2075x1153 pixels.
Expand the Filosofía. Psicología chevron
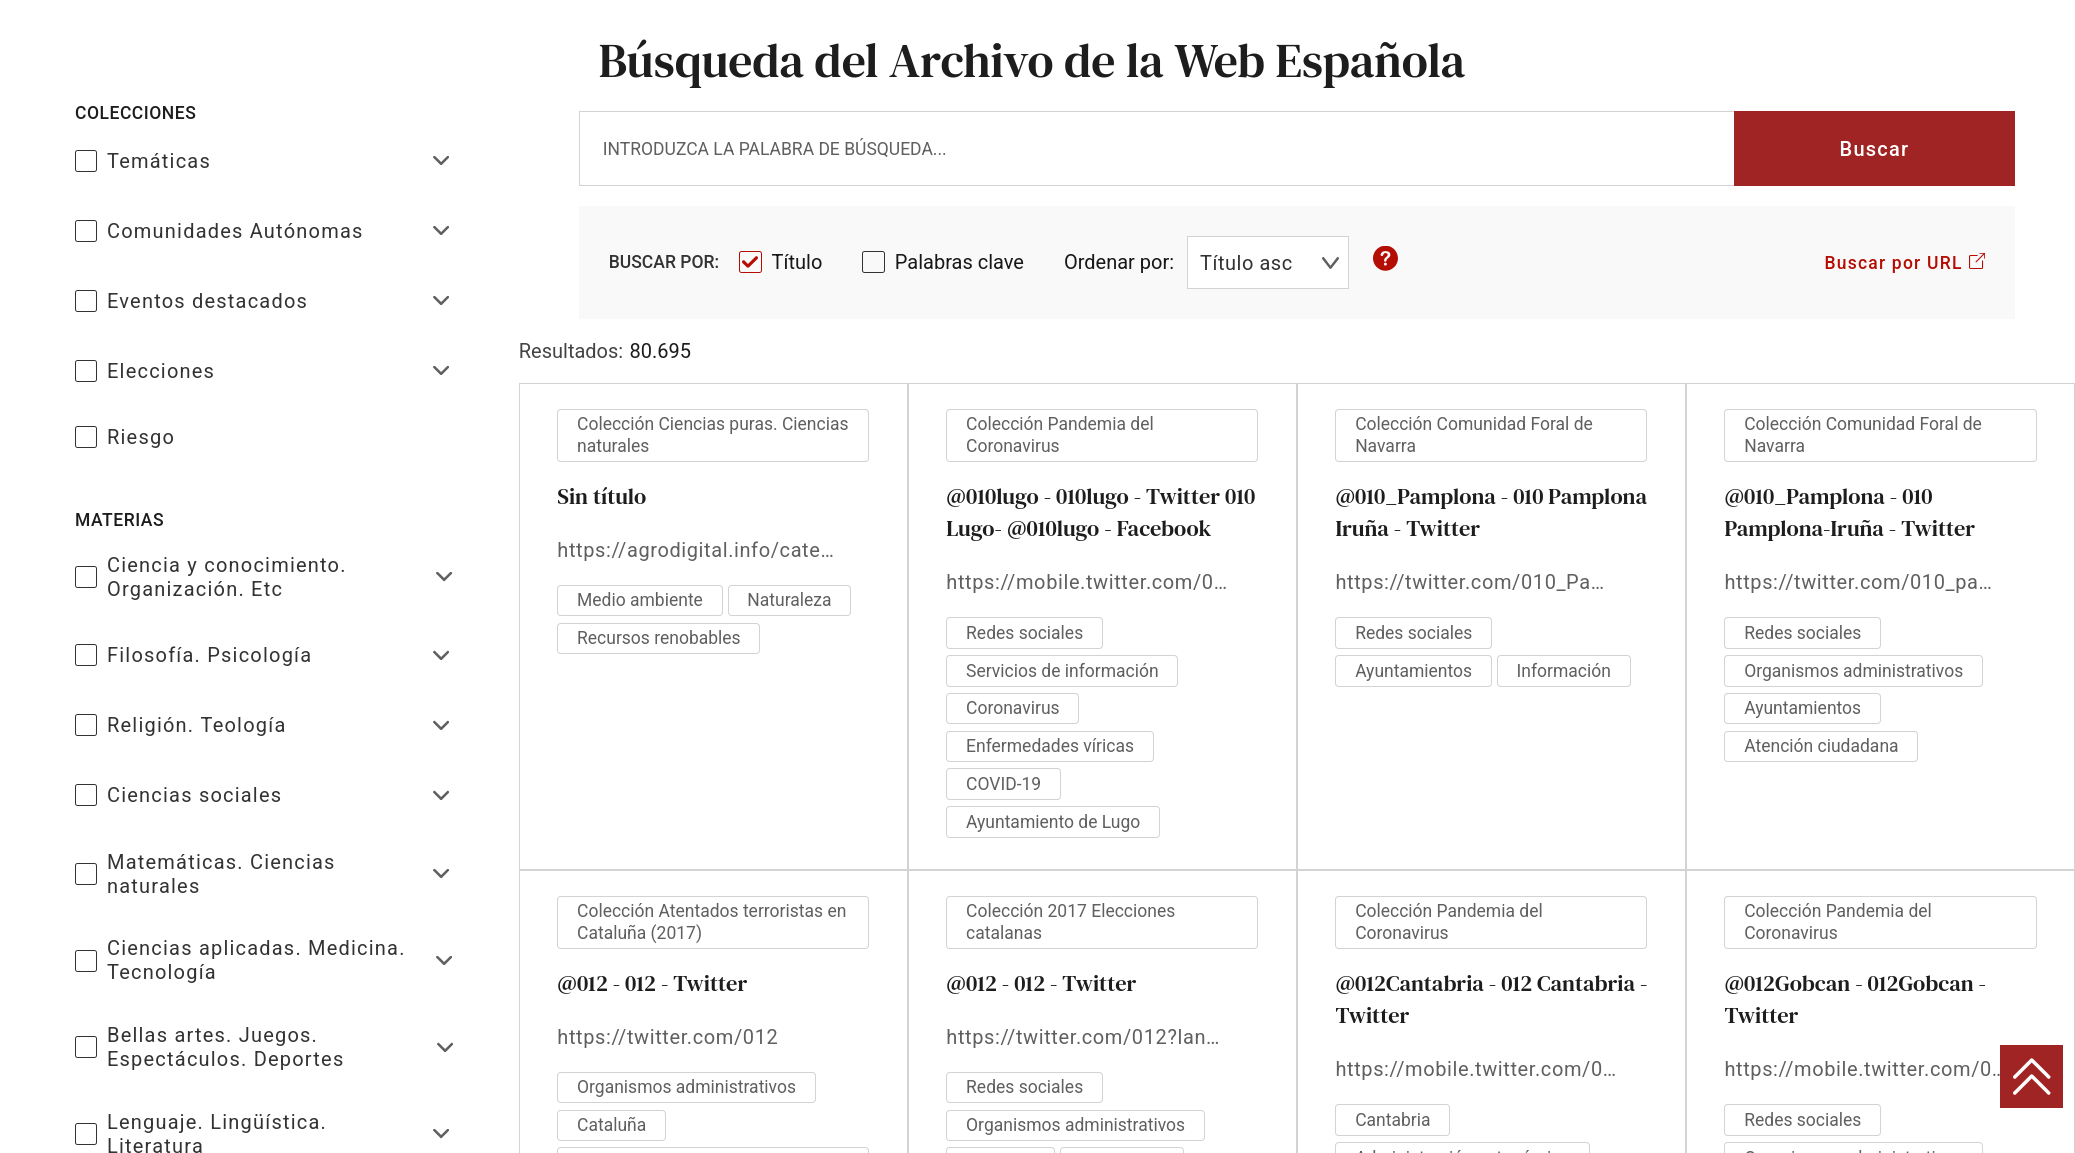[441, 655]
